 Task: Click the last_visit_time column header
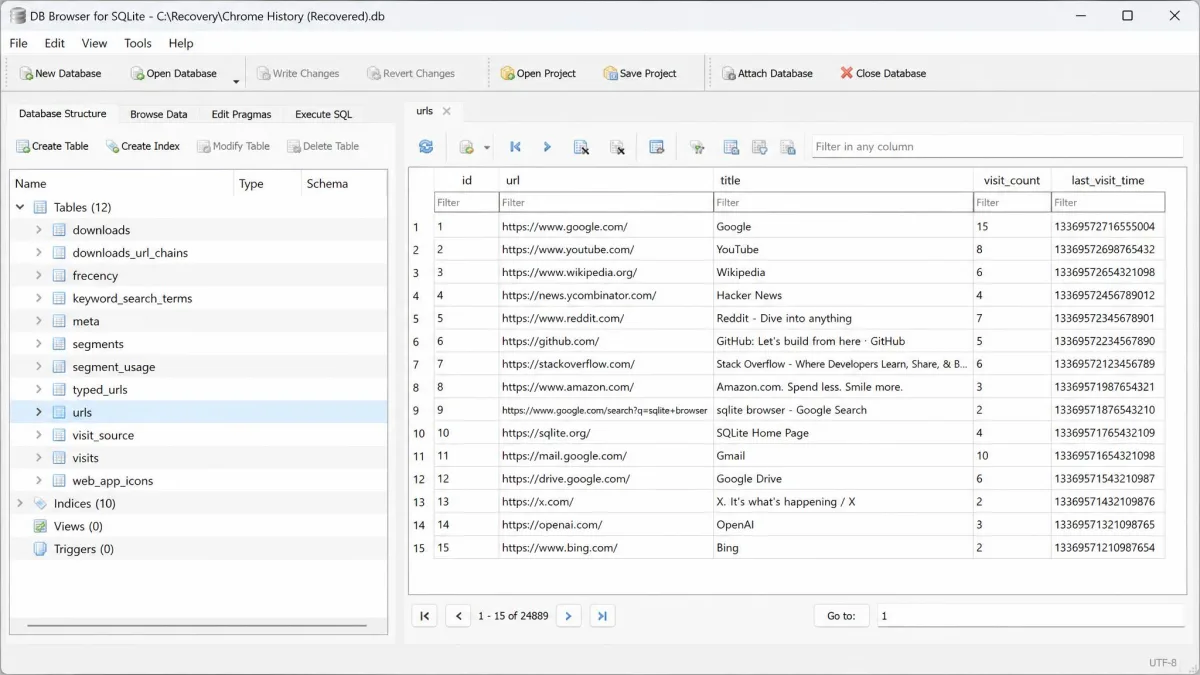1108,180
